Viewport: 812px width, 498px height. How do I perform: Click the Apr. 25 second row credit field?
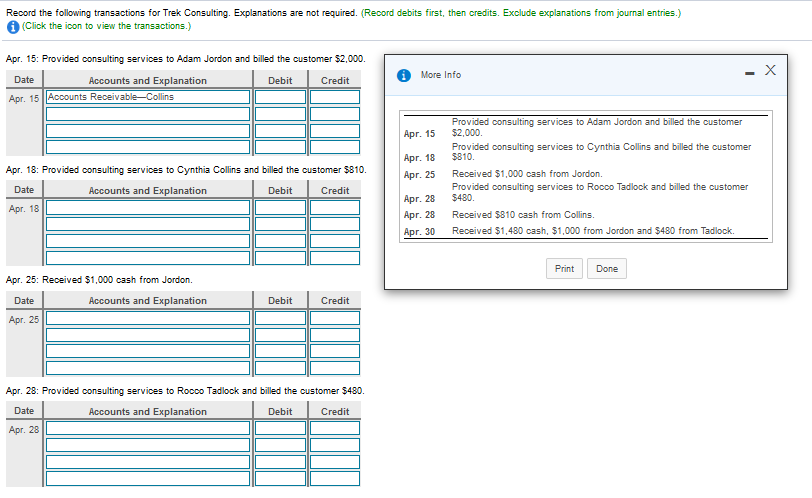[x=335, y=335]
